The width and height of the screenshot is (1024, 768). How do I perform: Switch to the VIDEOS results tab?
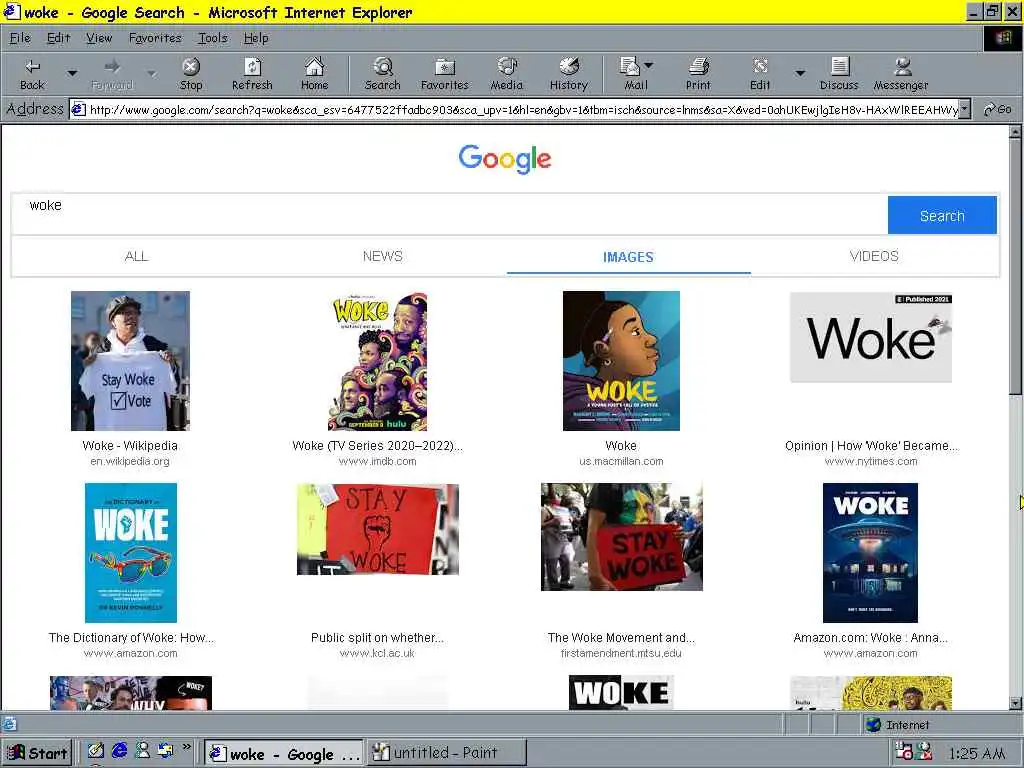874,256
